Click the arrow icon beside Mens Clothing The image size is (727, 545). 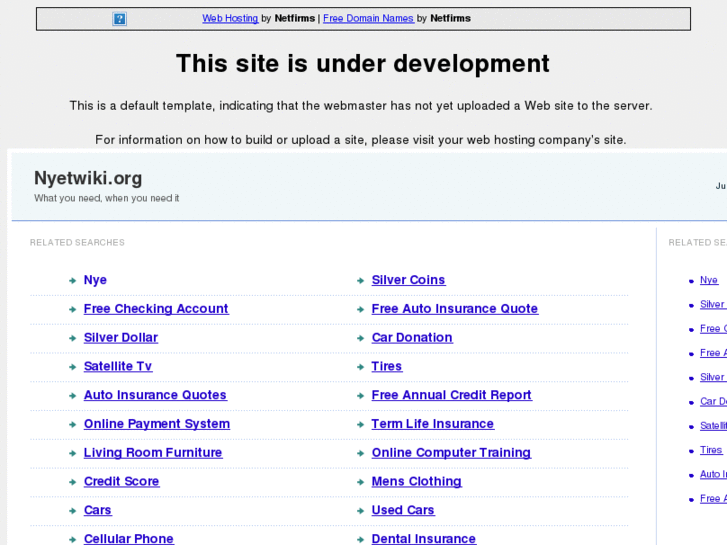(360, 482)
